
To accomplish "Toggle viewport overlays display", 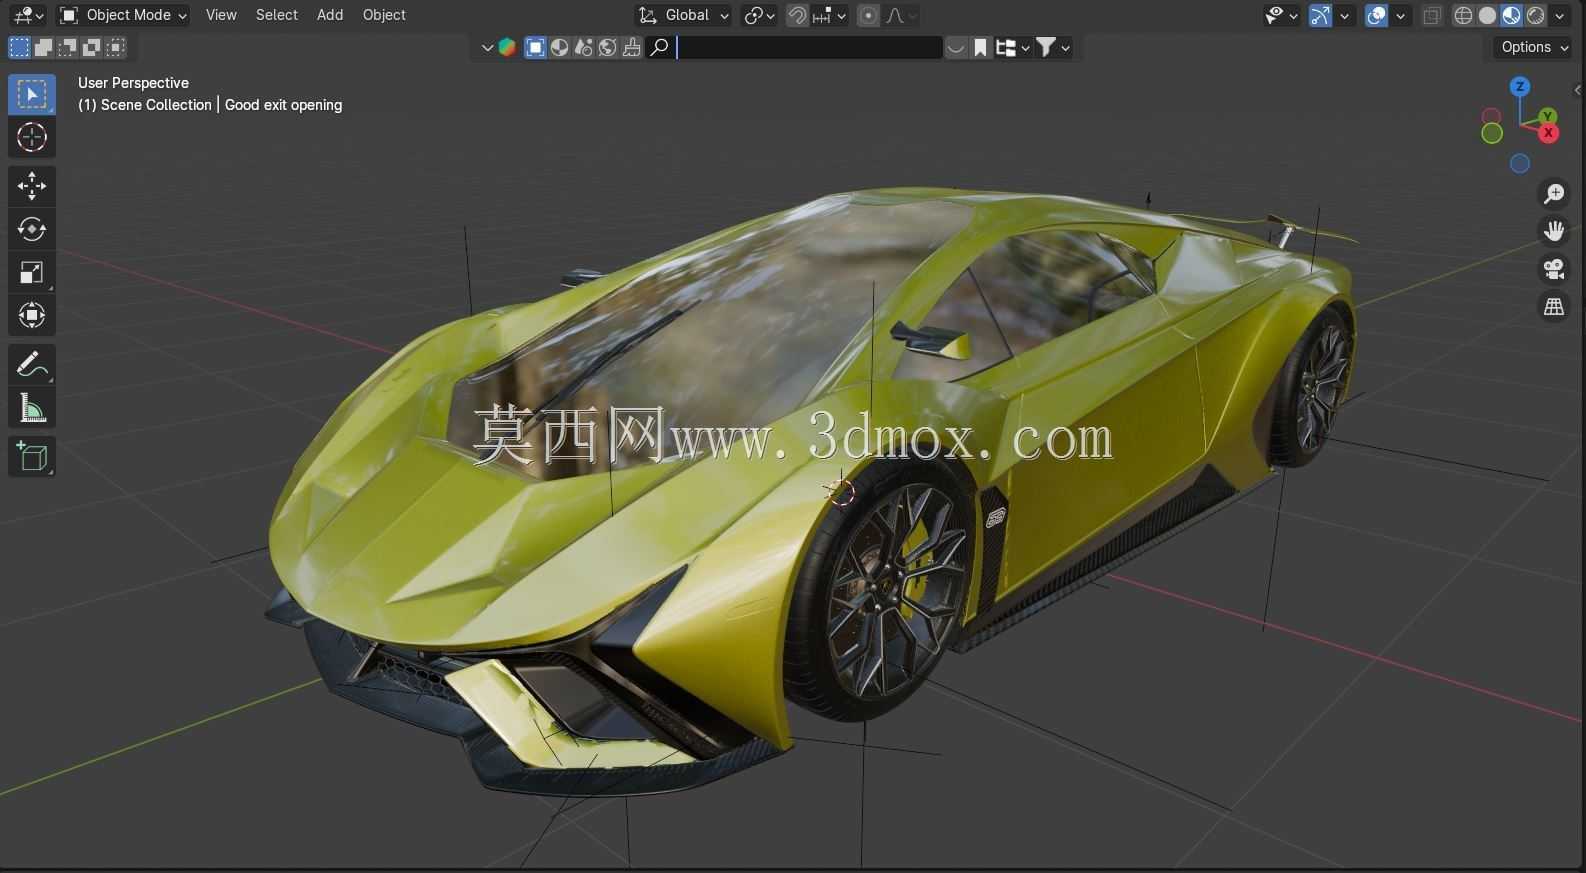I will [x=1377, y=15].
